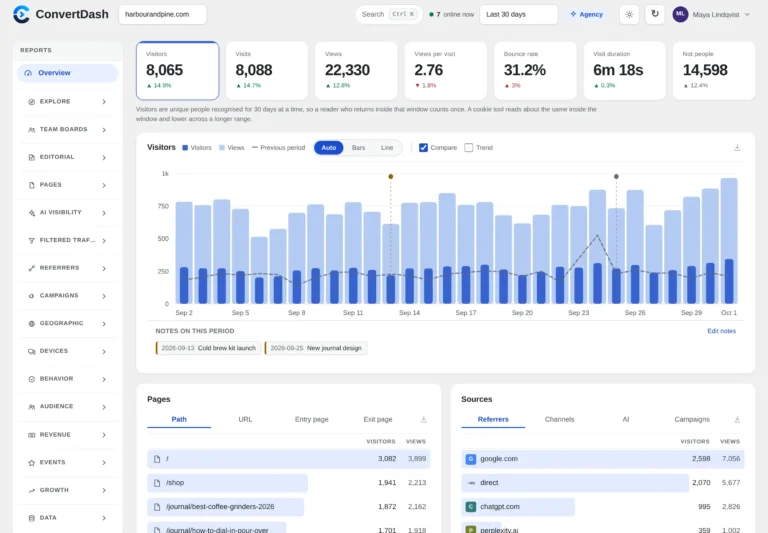Open the harbourandpine.com site selector
This screenshot has height=533, width=768.
point(163,14)
